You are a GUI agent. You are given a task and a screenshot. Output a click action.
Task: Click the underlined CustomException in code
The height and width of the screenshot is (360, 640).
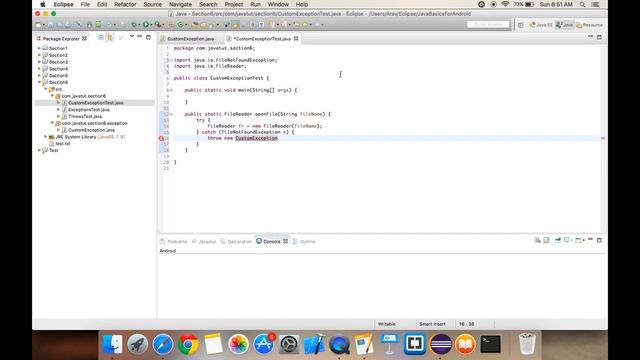(256, 138)
